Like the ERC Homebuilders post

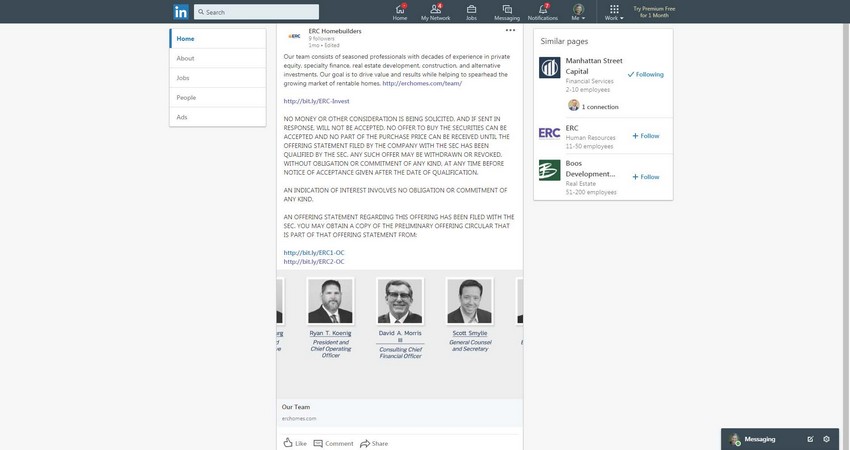295,443
